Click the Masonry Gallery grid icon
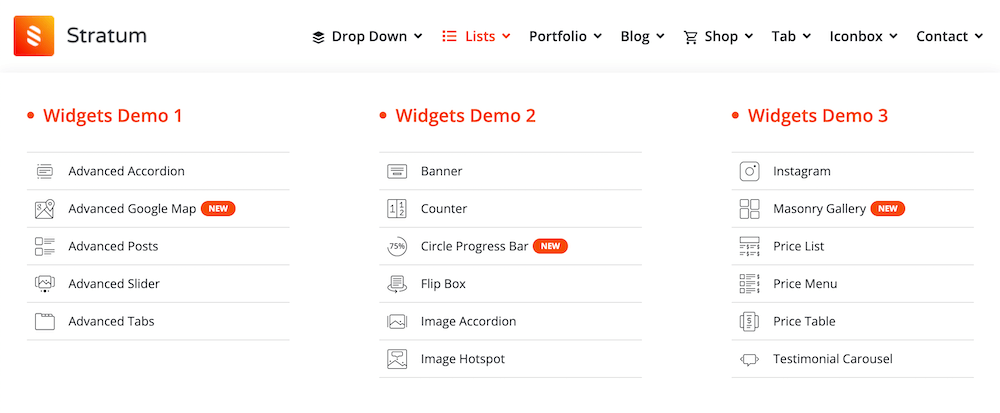 [749, 208]
